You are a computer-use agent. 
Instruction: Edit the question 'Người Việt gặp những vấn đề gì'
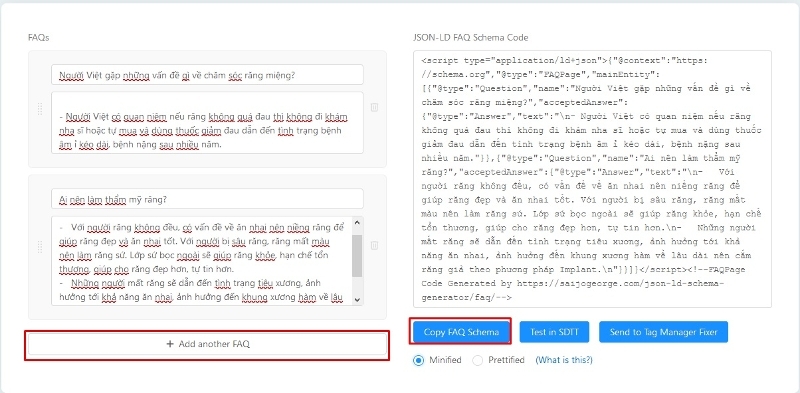(x=208, y=75)
